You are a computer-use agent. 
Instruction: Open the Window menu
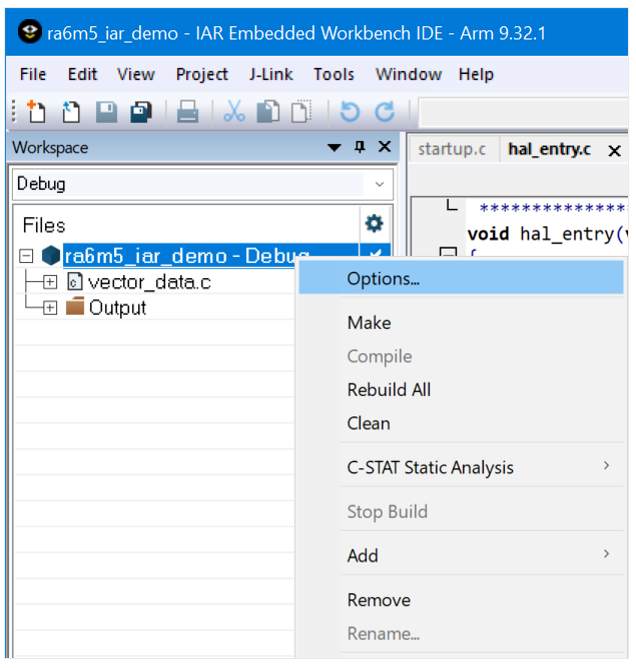pyautogui.click(x=409, y=75)
